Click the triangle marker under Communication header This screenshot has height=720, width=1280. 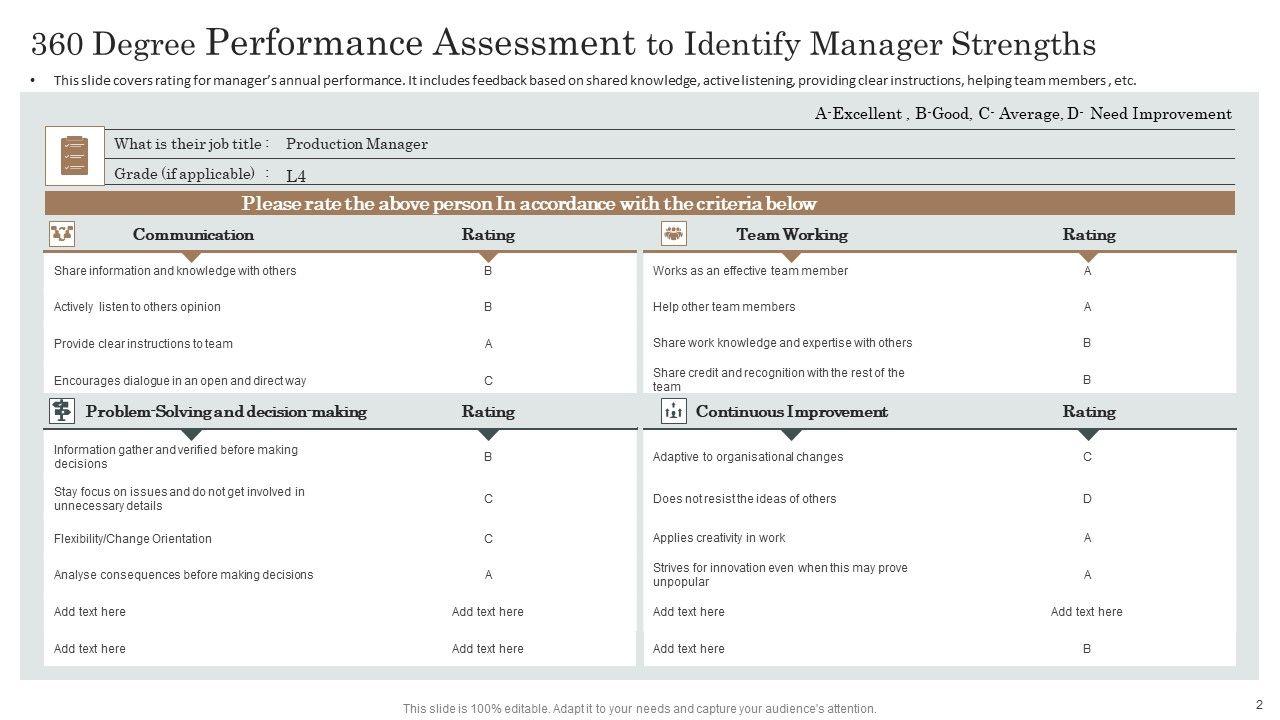click(x=192, y=257)
